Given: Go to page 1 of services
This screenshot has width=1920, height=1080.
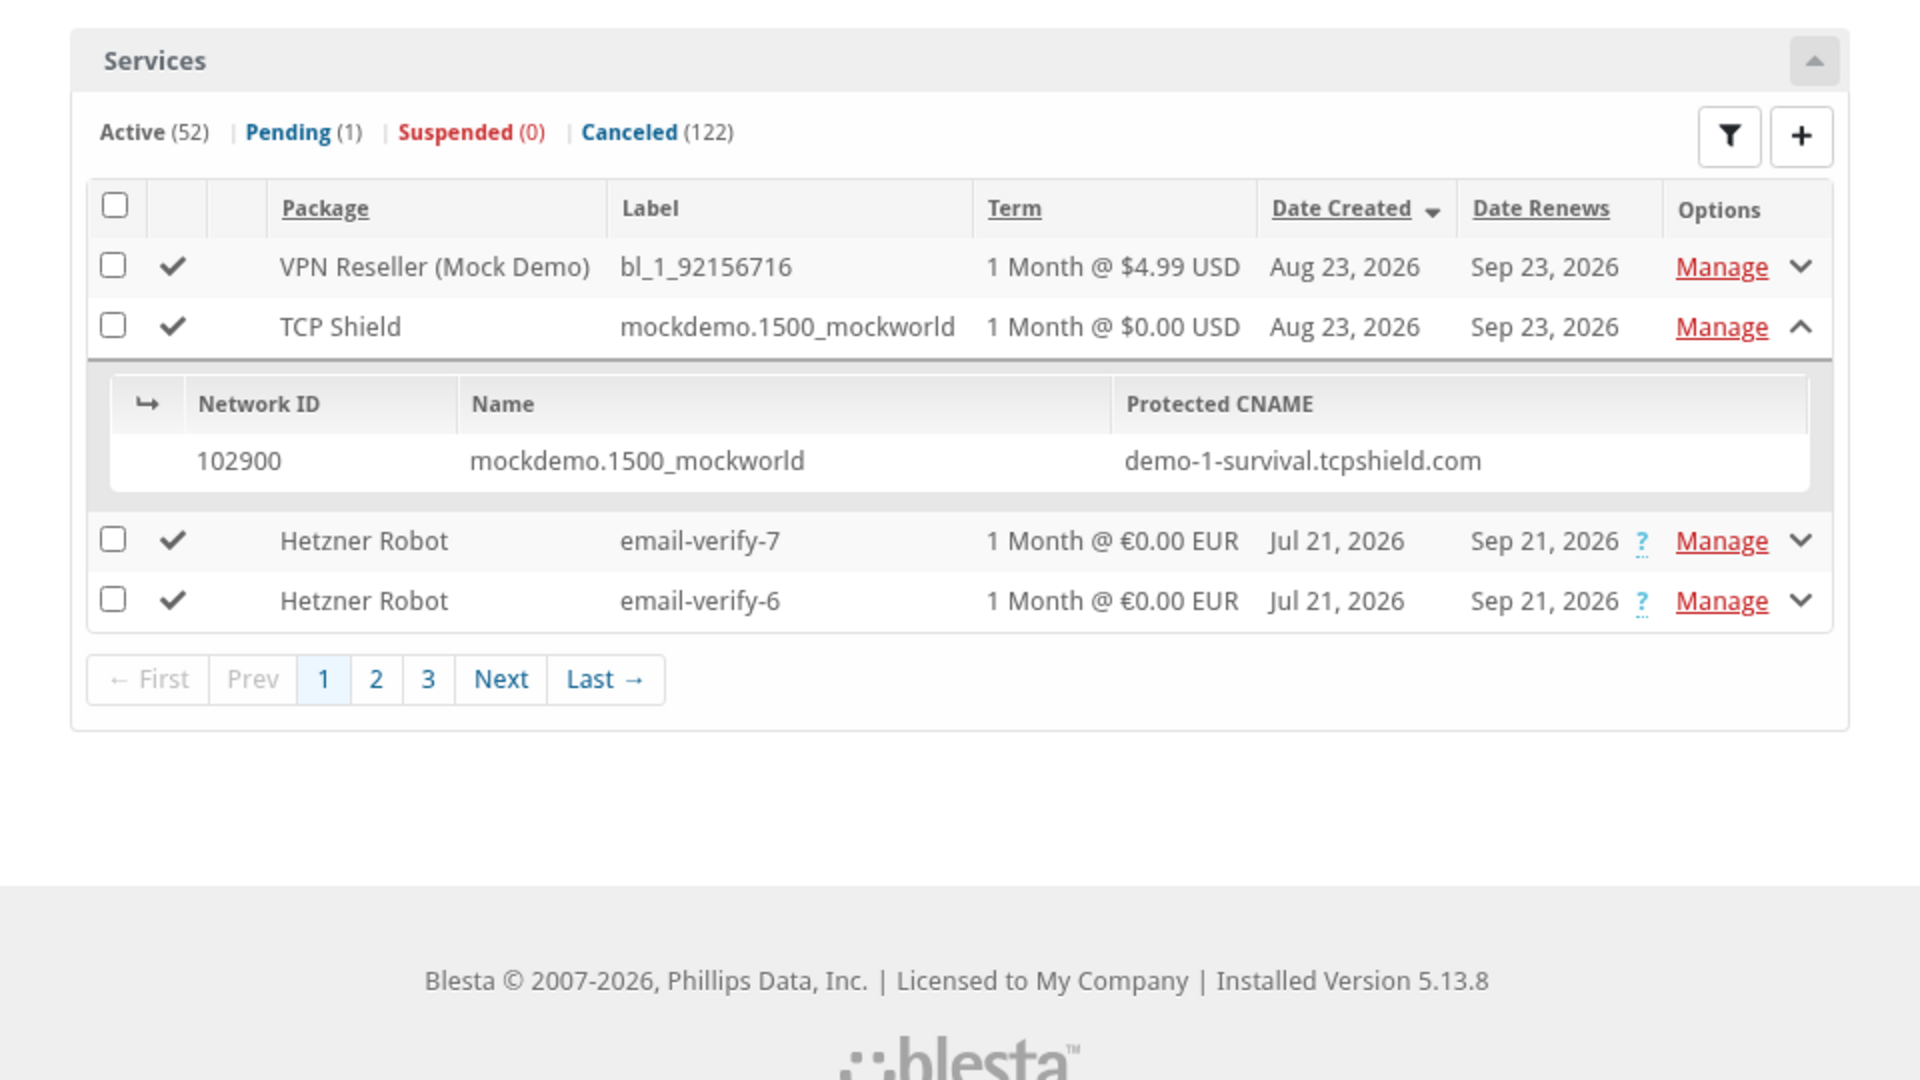Looking at the screenshot, I should (x=324, y=680).
